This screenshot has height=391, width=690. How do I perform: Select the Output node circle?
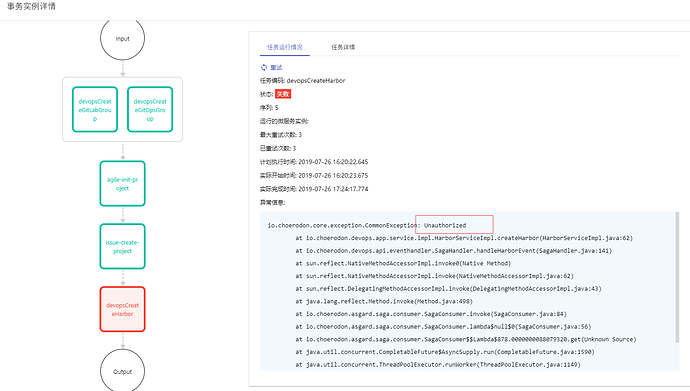point(122,370)
